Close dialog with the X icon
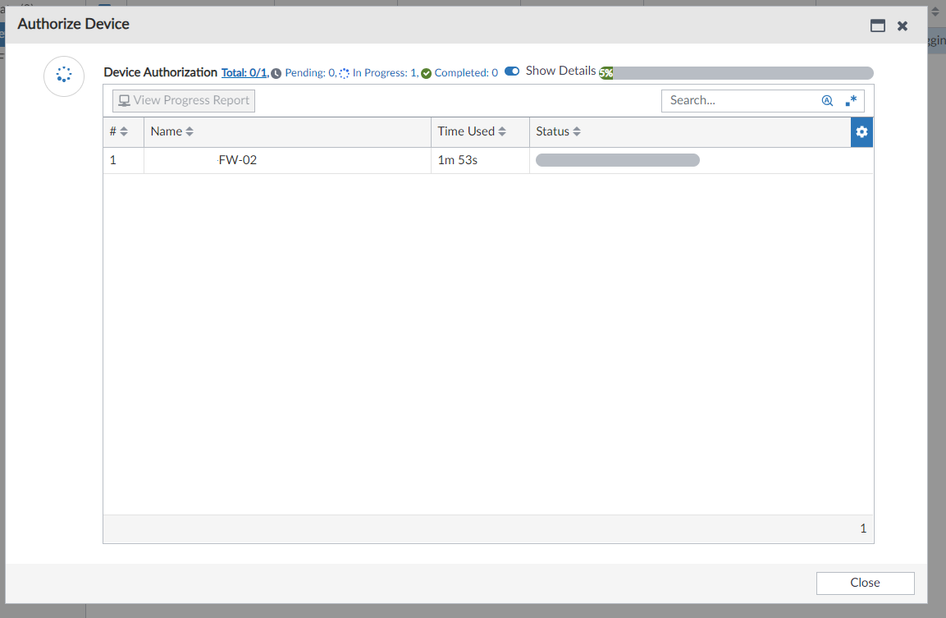This screenshot has width=946, height=618. [902, 26]
